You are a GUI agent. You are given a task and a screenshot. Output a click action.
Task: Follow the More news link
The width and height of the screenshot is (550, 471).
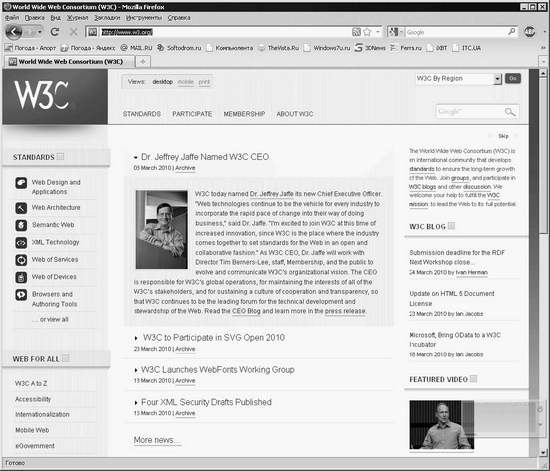[156, 440]
